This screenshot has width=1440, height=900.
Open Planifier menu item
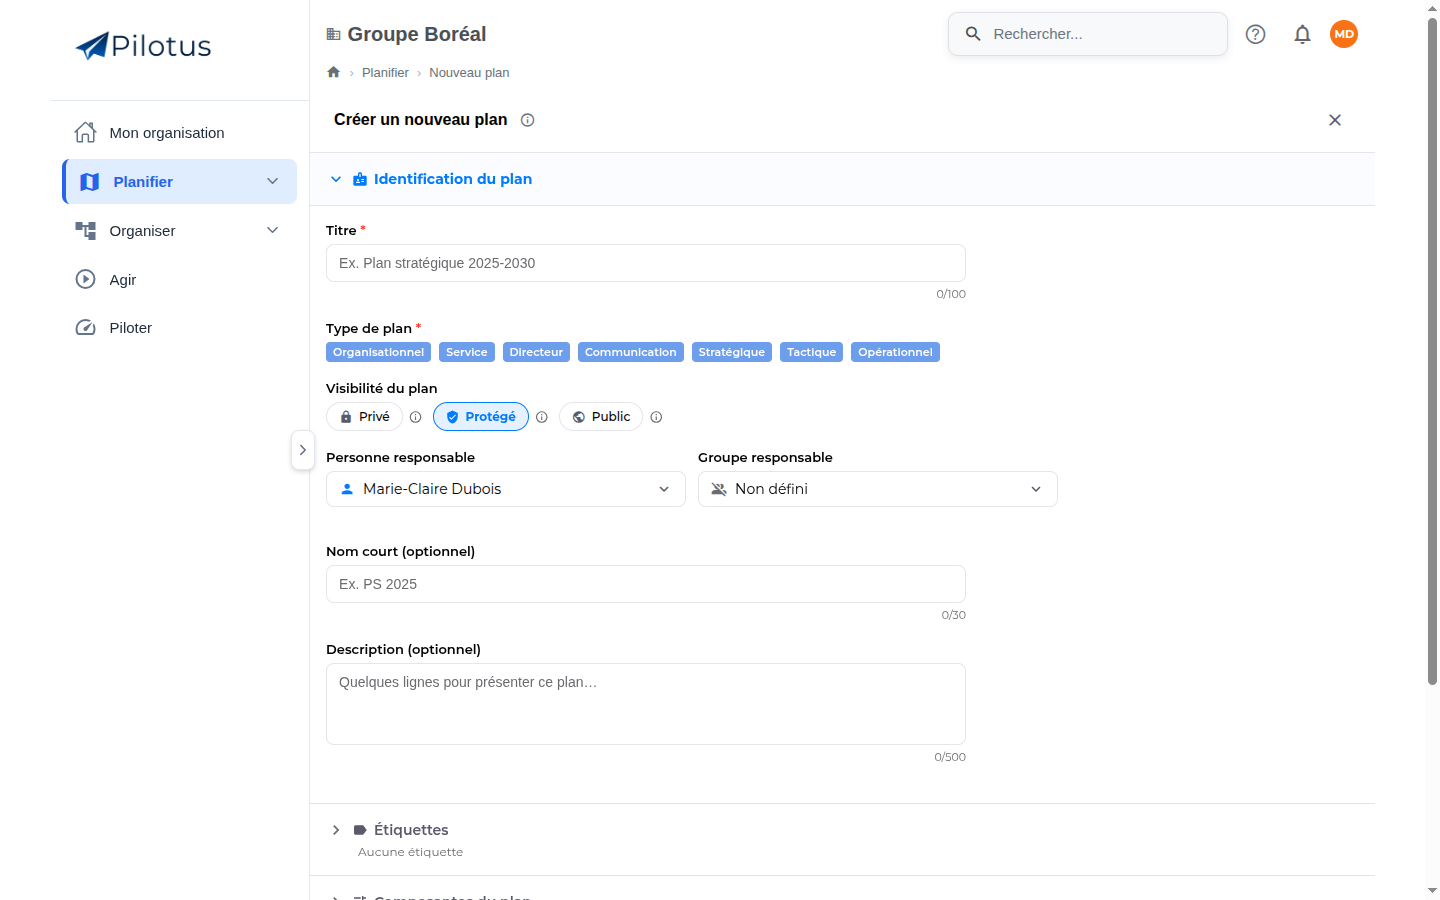[180, 181]
